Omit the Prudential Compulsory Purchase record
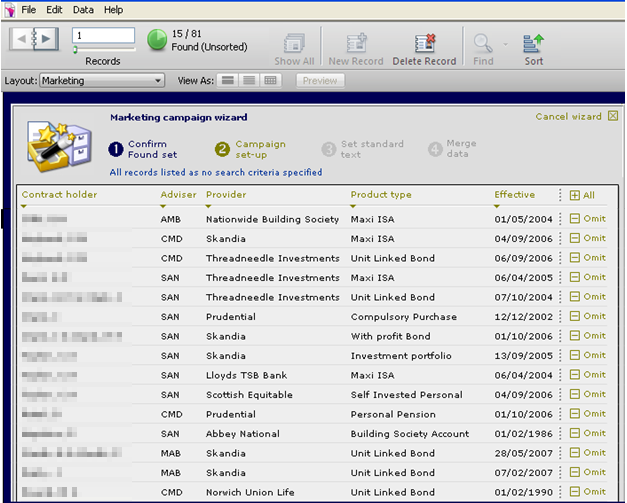627x503 pixels. [x=587, y=316]
